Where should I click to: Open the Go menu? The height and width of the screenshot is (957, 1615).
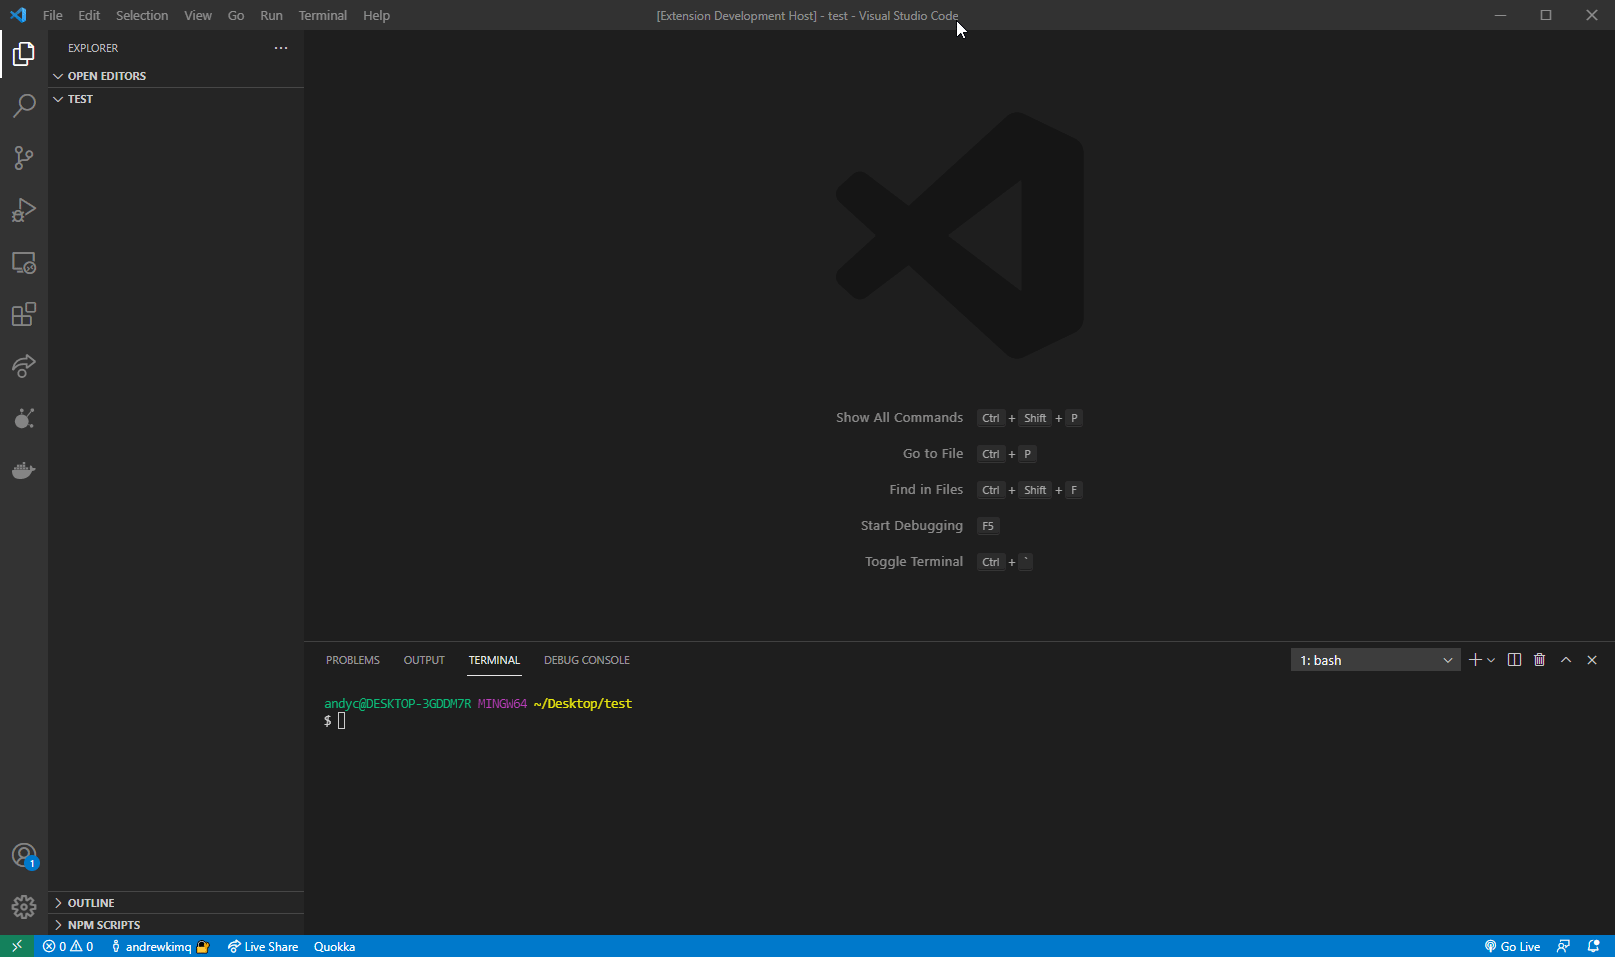click(x=236, y=15)
